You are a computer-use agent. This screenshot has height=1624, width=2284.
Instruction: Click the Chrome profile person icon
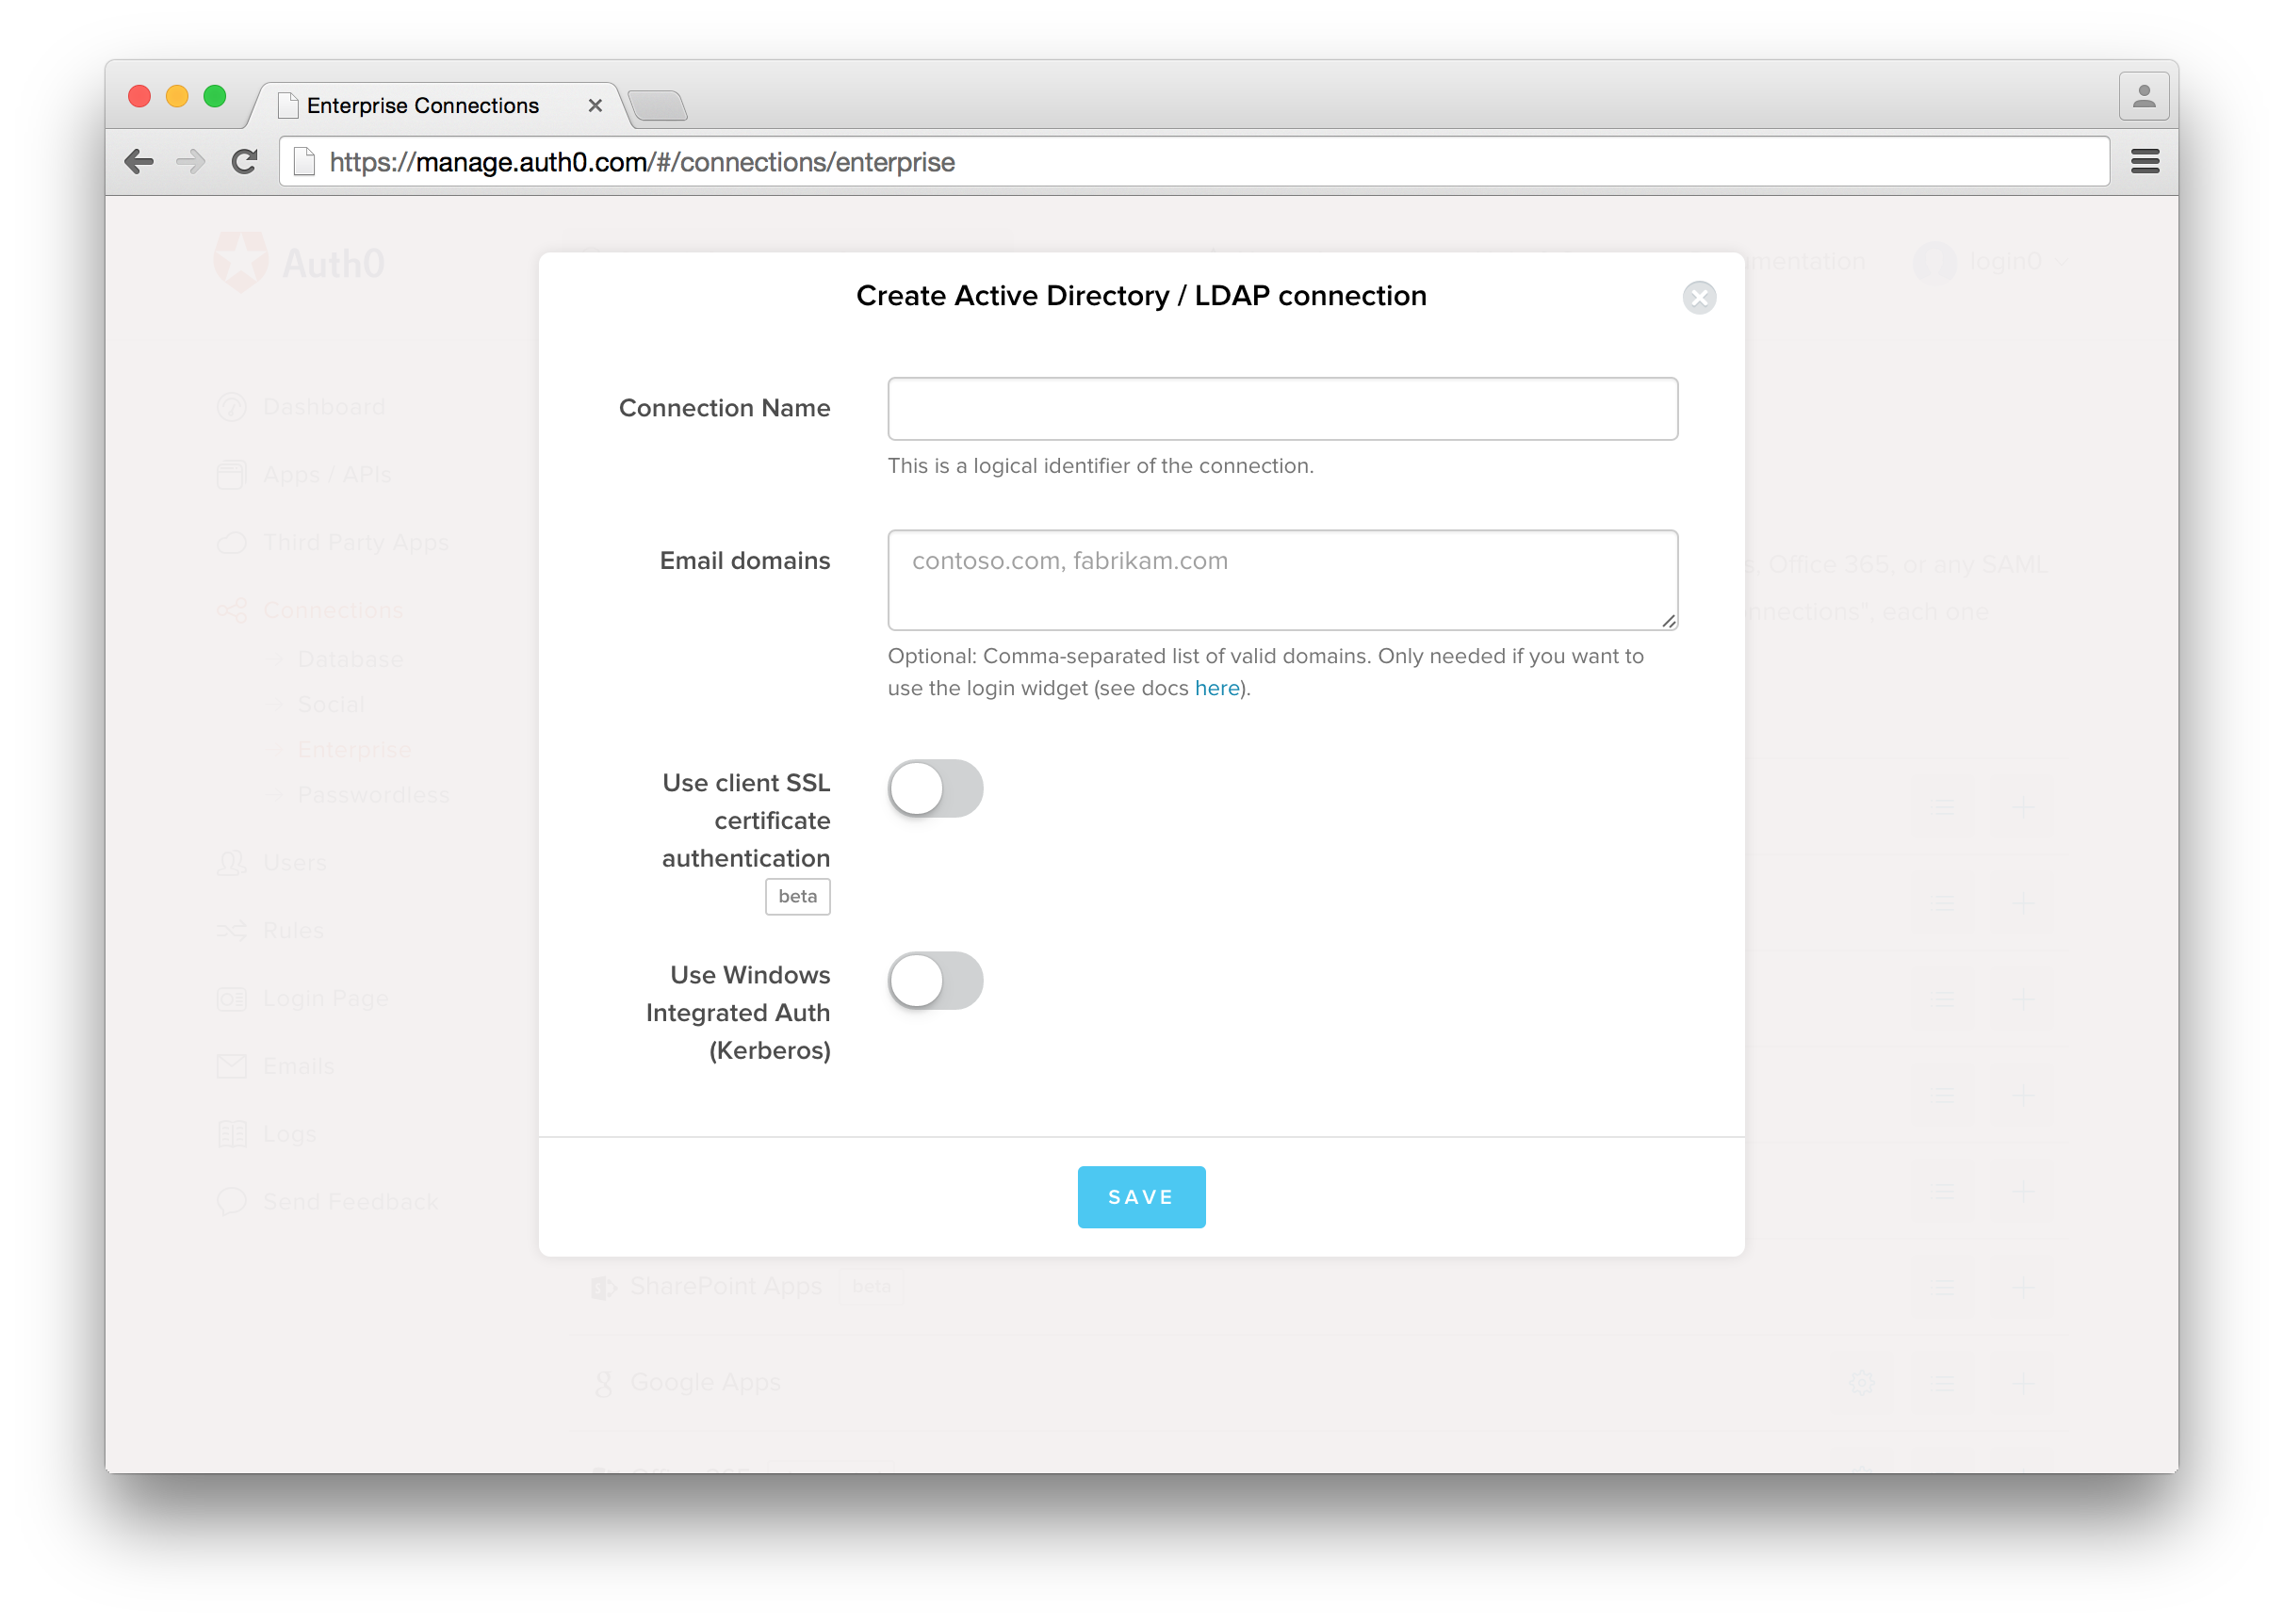[2143, 97]
